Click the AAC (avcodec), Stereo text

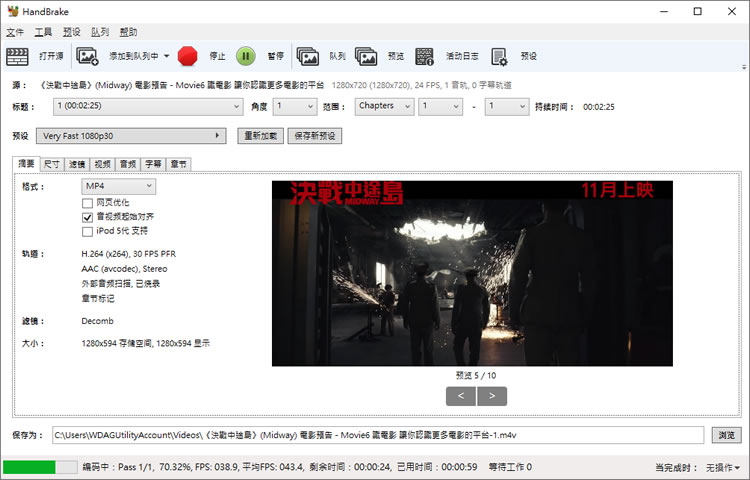tap(124, 269)
